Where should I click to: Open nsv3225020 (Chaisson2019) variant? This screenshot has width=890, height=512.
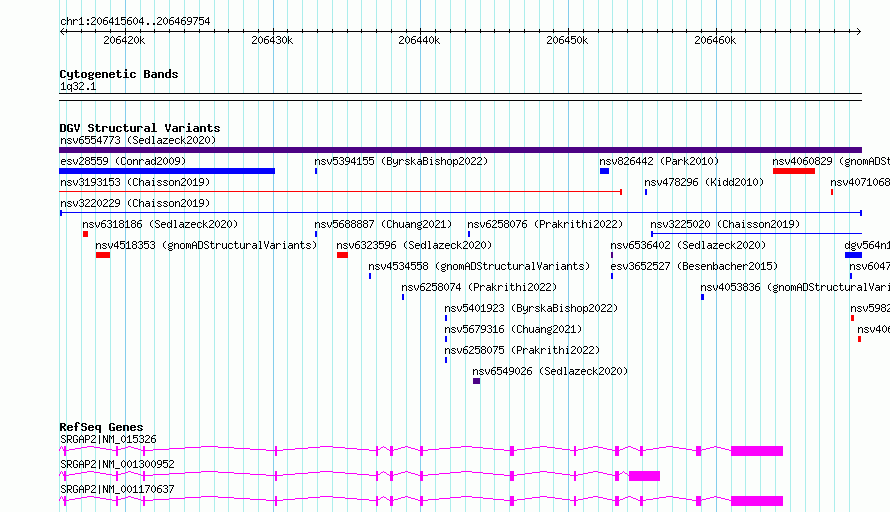click(x=725, y=224)
